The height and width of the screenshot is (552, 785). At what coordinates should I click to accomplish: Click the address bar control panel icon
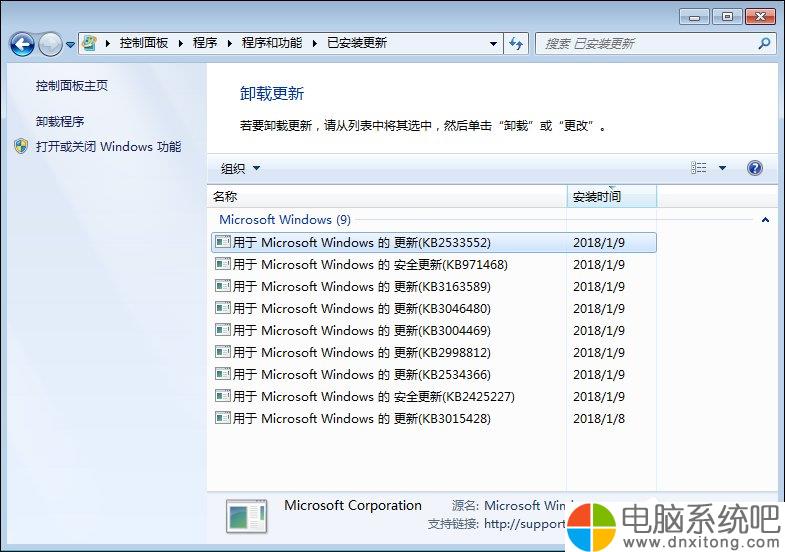[91, 43]
